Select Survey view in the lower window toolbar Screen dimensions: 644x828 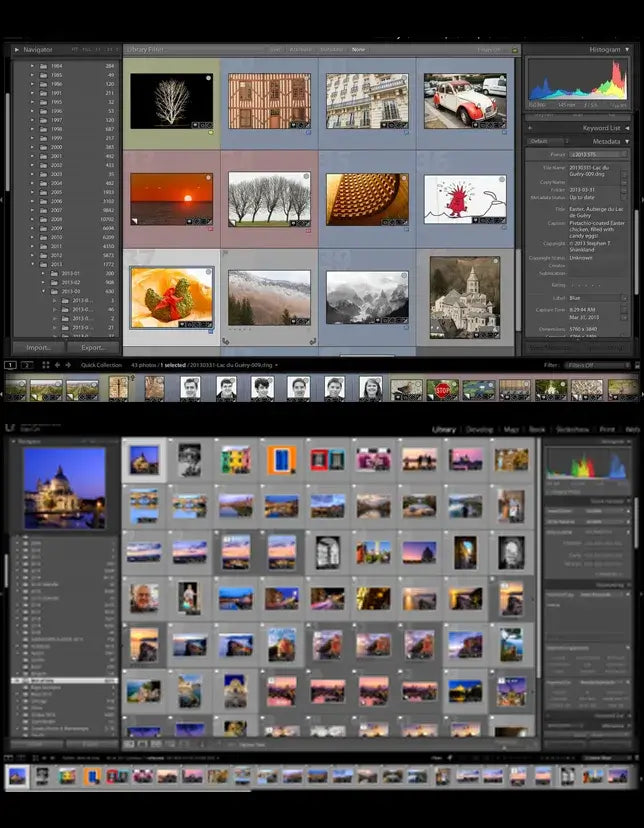pyautogui.click(x=170, y=744)
